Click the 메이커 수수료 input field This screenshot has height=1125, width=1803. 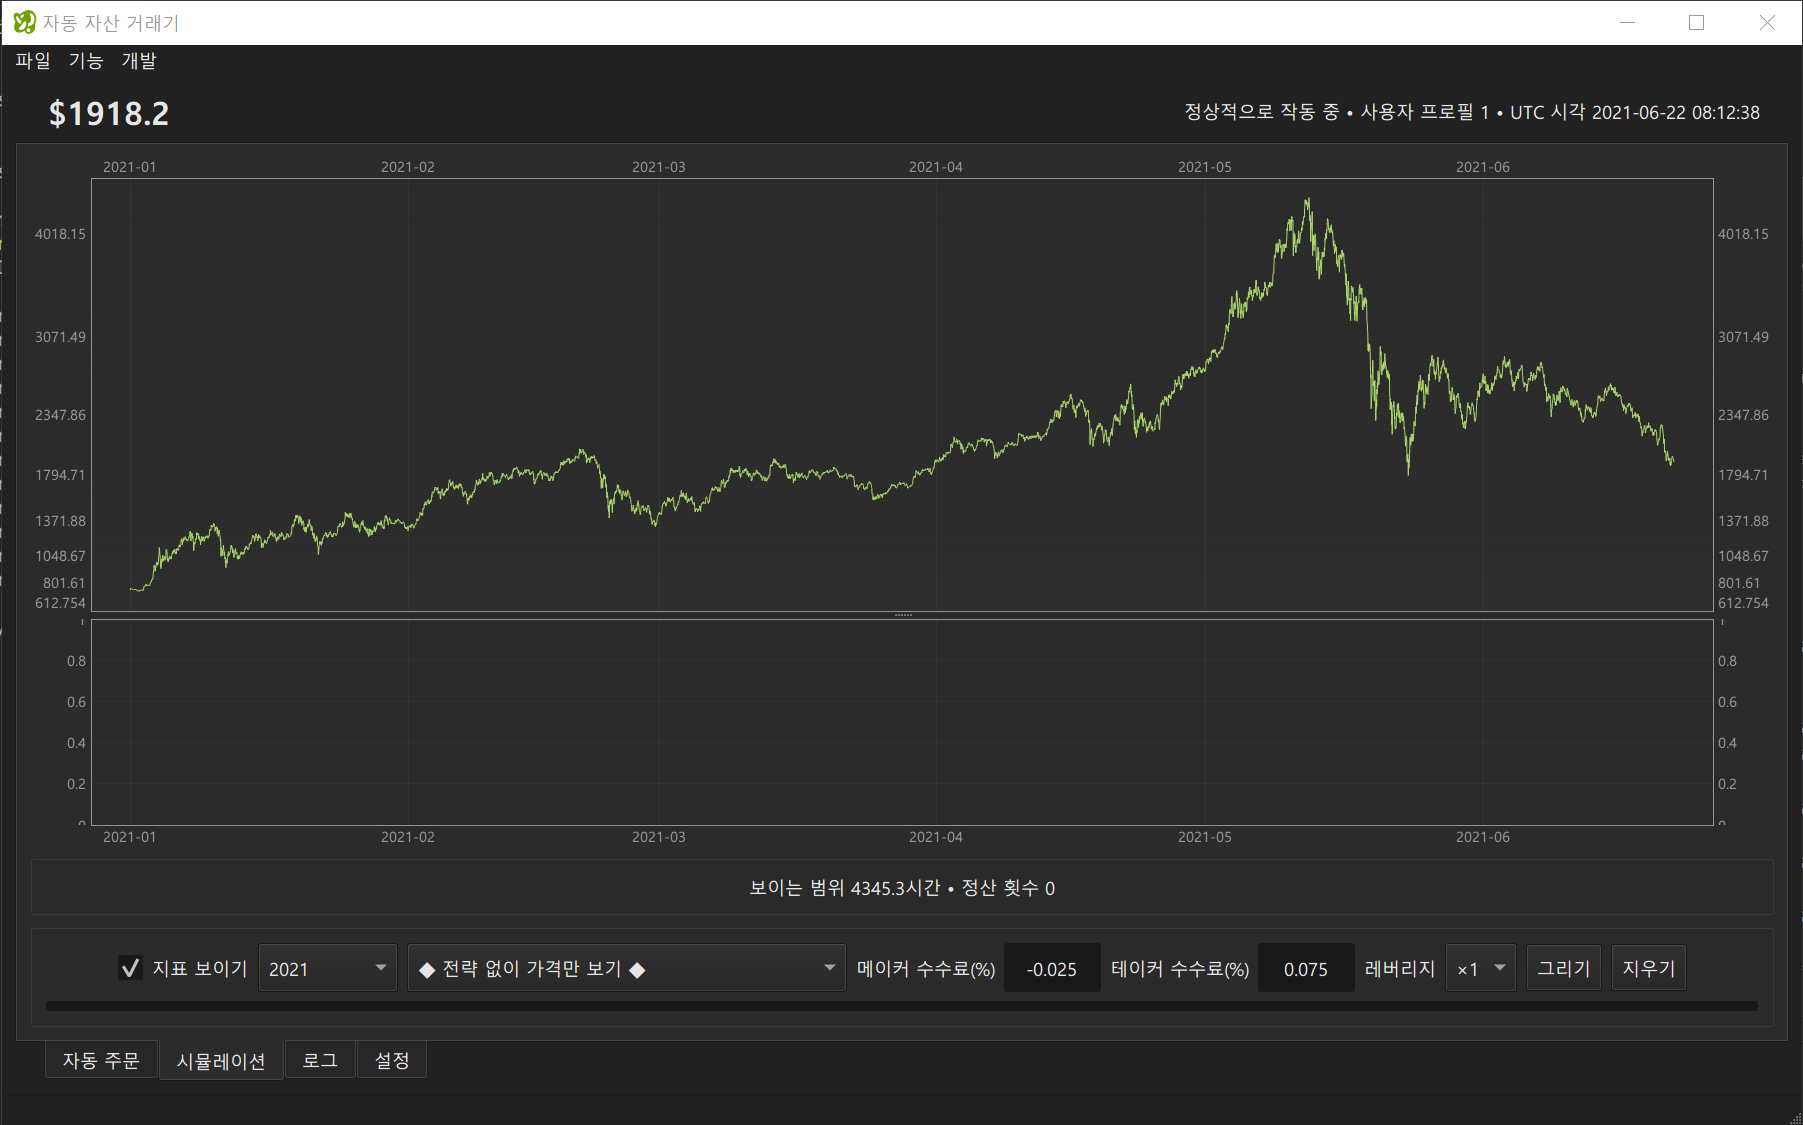(x=1052, y=968)
